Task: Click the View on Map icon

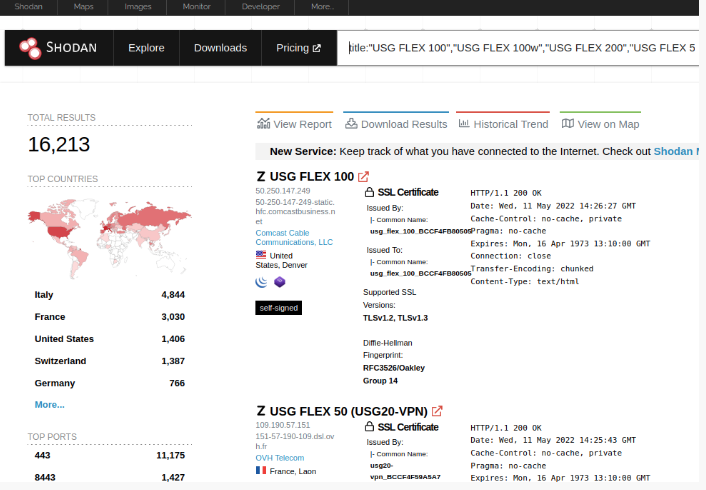Action: point(568,123)
